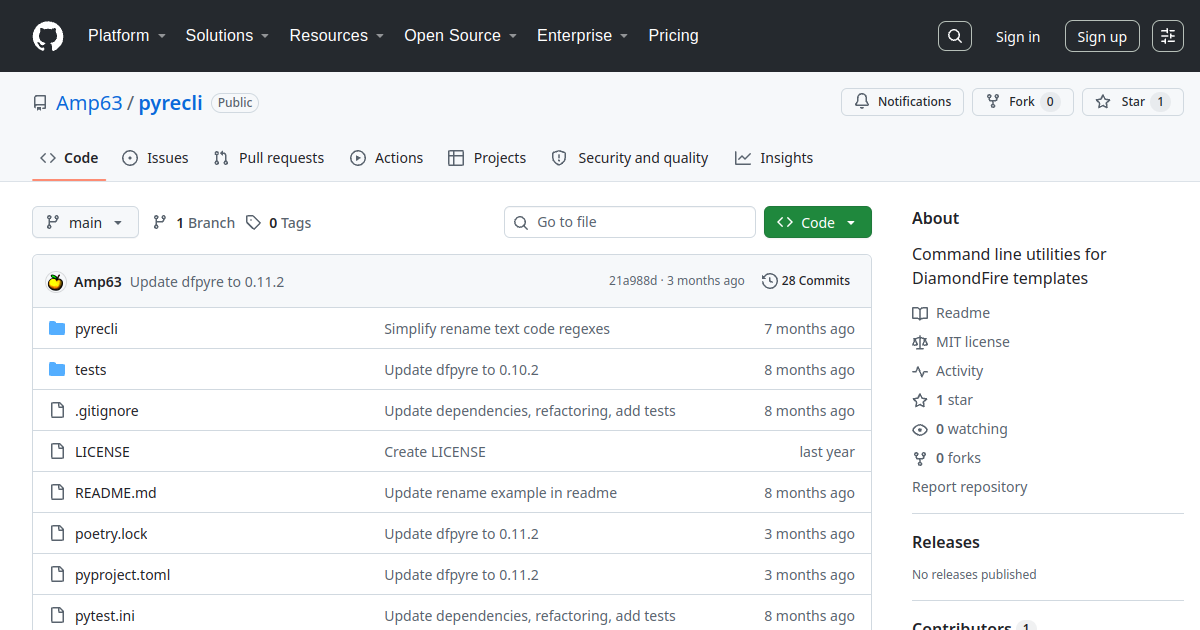Click the fork count badge showing 0
1200x630 pixels.
coord(1050,102)
